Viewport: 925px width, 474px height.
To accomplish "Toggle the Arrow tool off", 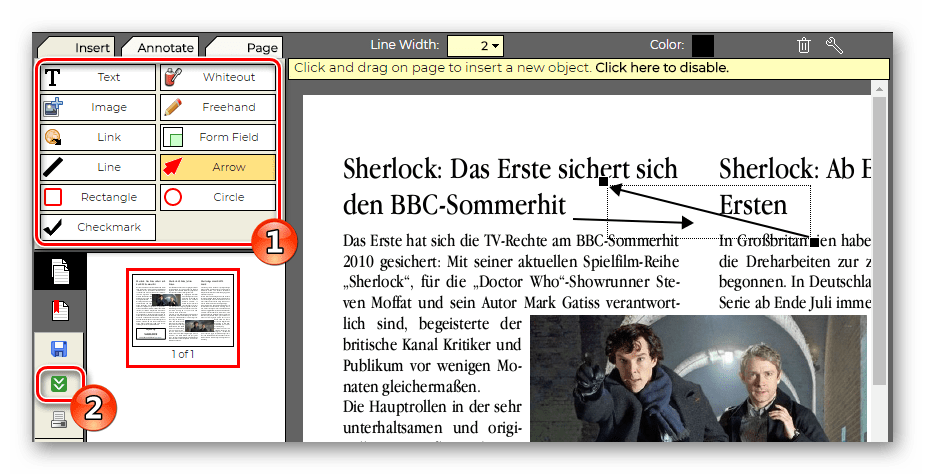I will 218,167.
